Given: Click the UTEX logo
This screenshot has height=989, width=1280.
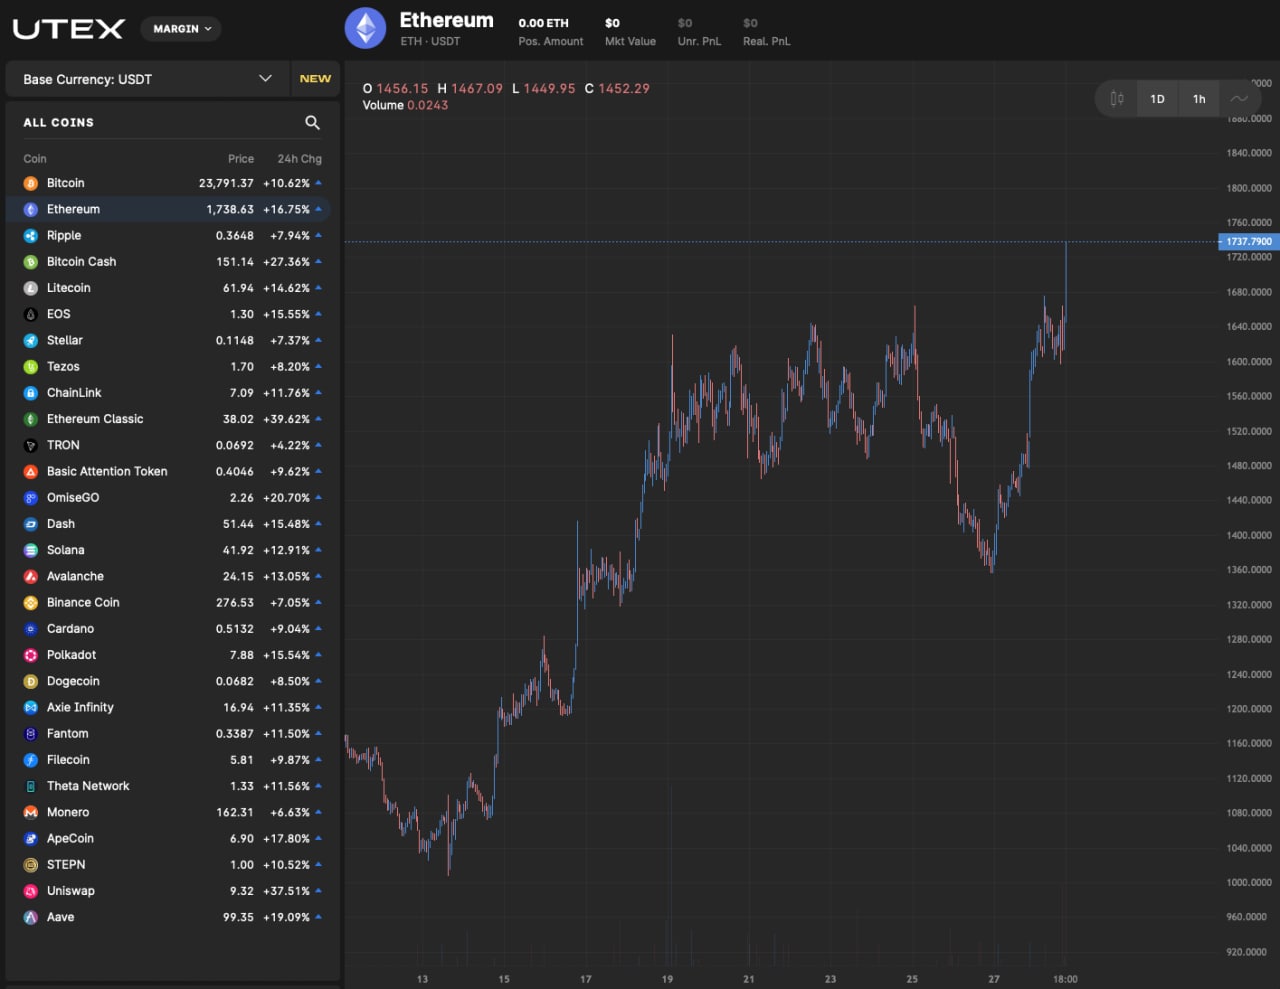Looking at the screenshot, I should (x=68, y=29).
